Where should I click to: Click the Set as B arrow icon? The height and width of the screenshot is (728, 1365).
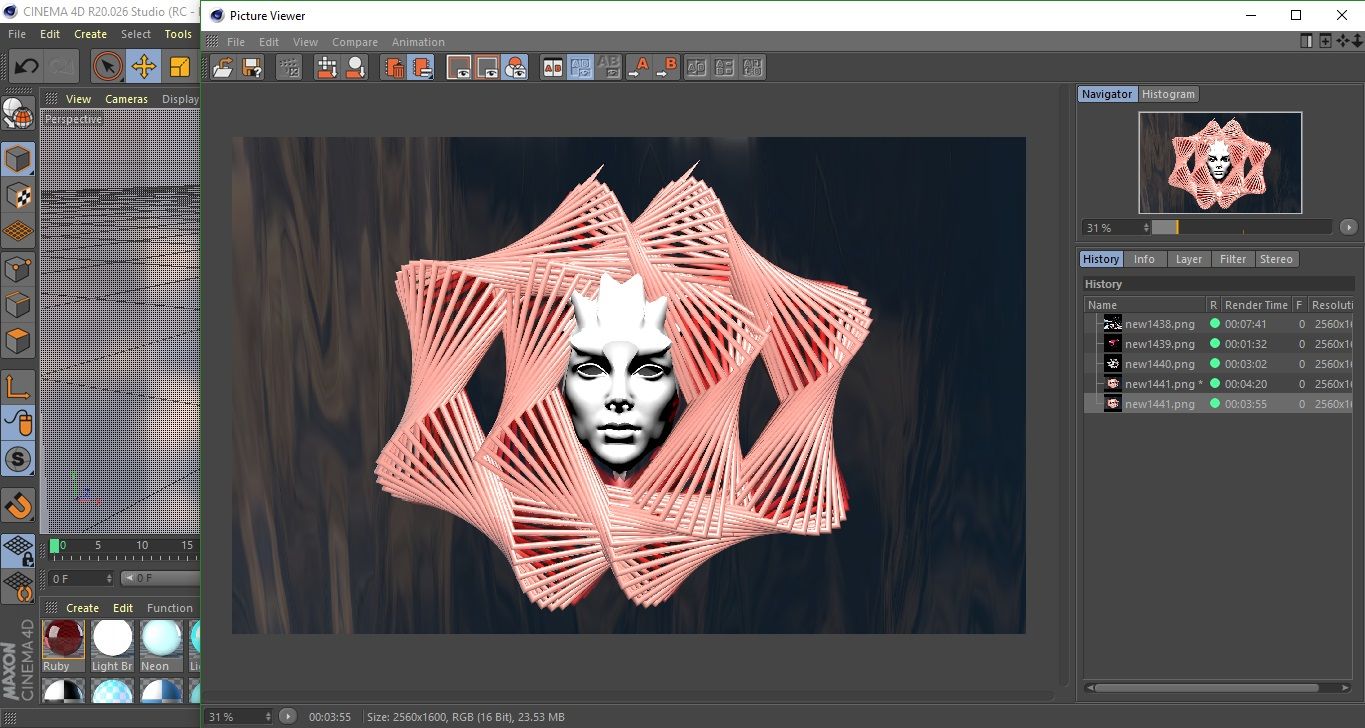(666, 67)
